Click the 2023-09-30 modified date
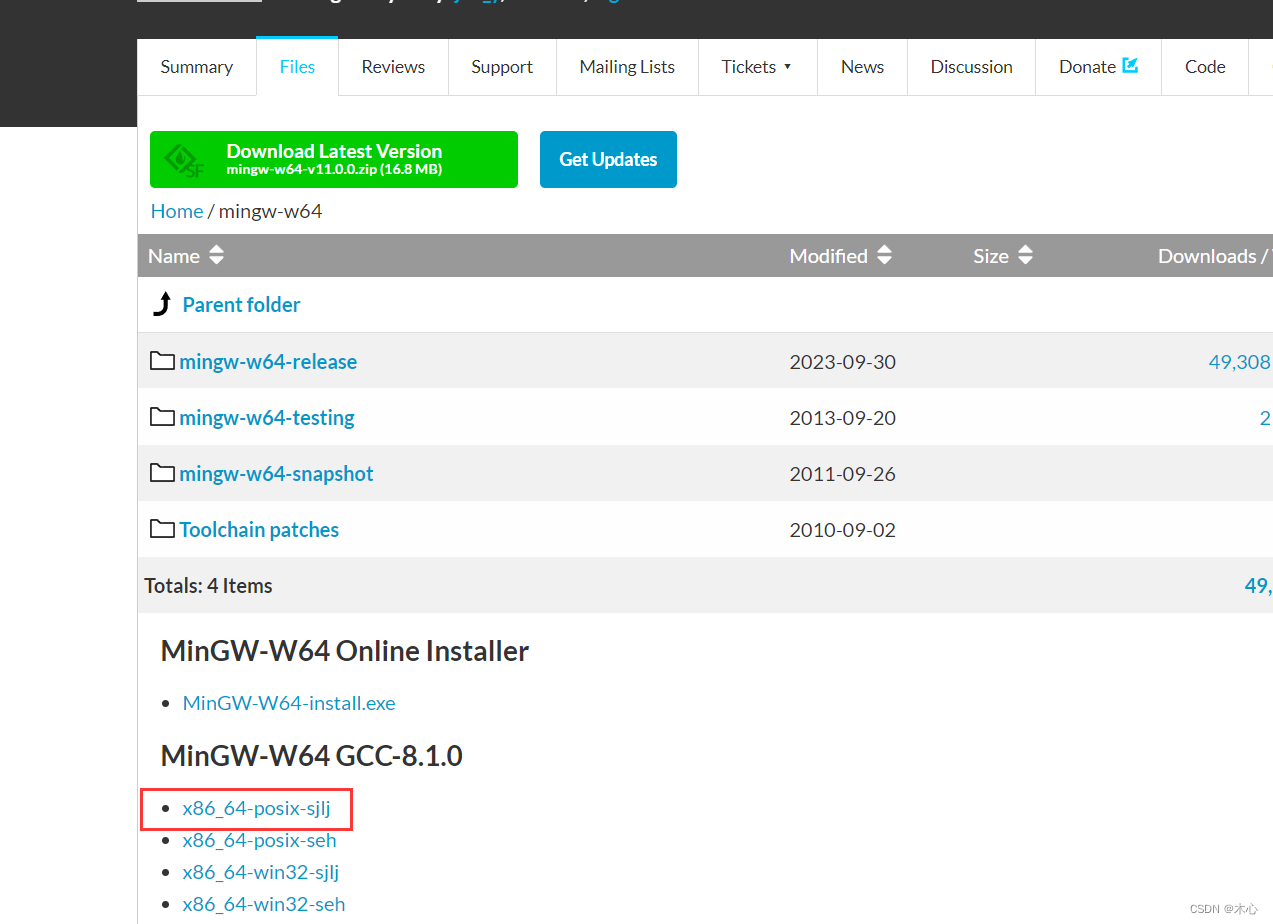 (843, 362)
